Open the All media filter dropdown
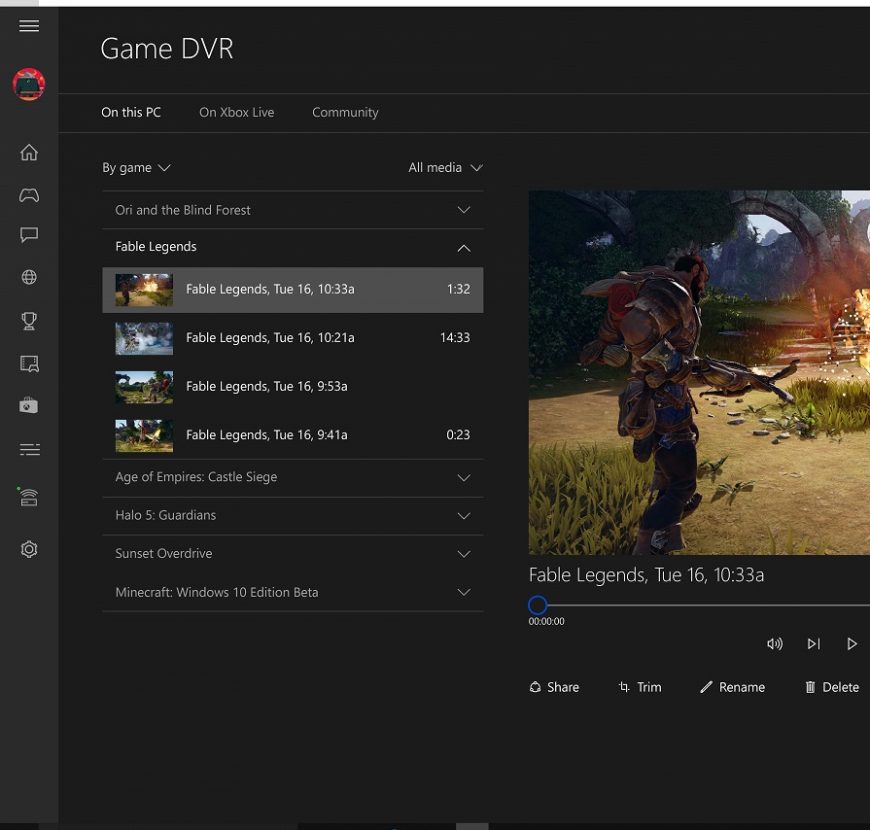Image resolution: width=870 pixels, height=830 pixels. 445,168
